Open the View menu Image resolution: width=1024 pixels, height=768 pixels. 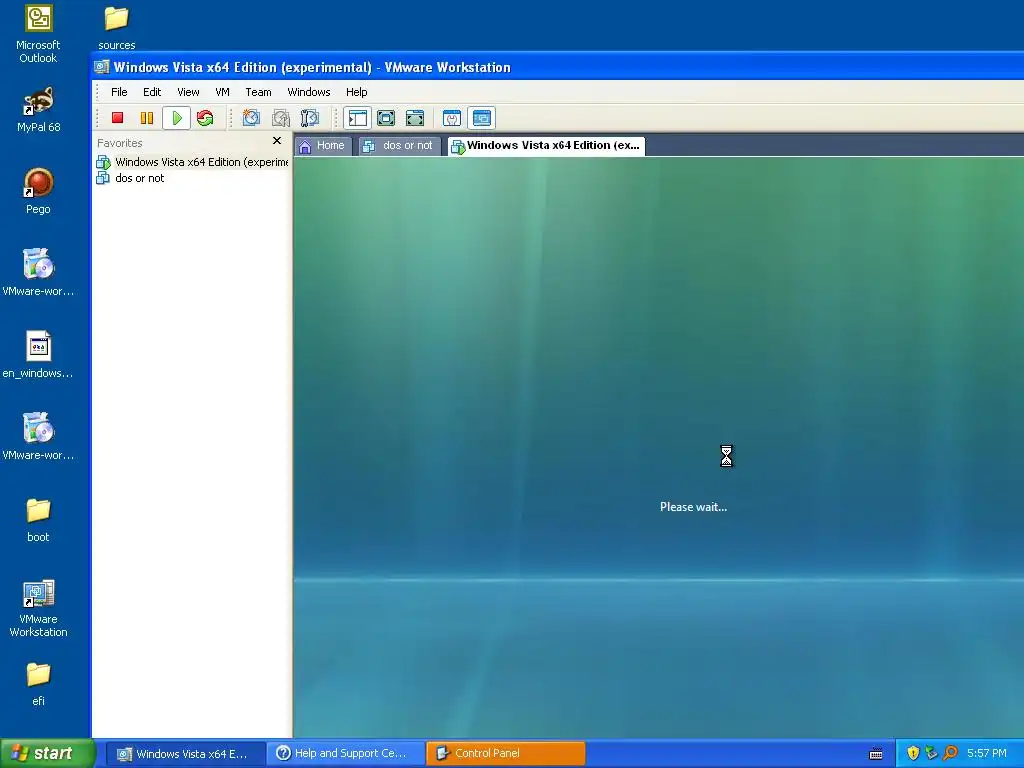coord(188,92)
